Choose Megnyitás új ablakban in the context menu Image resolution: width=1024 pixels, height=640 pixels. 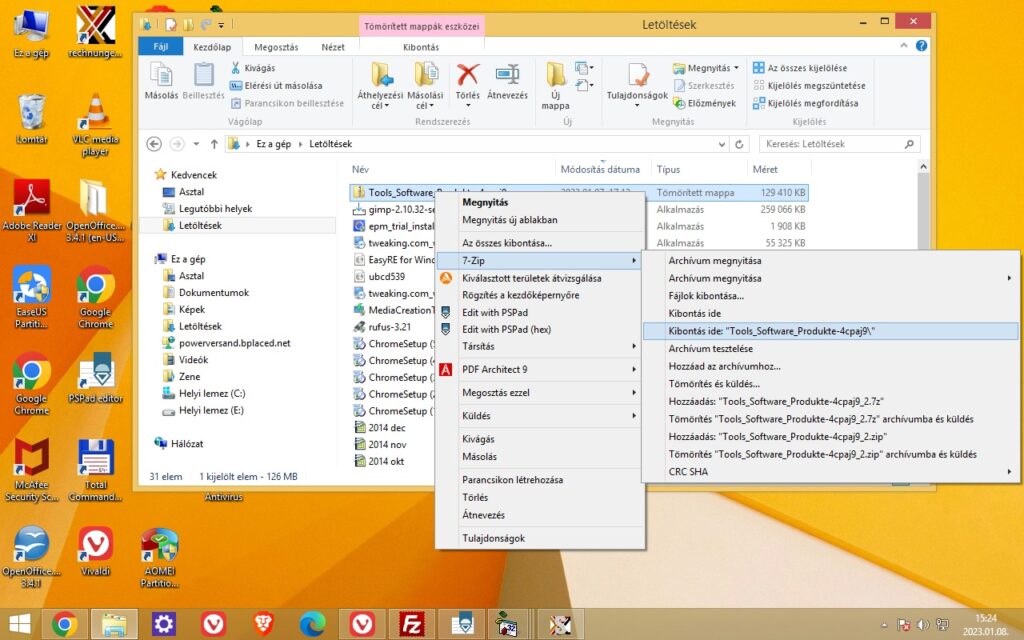(540, 220)
